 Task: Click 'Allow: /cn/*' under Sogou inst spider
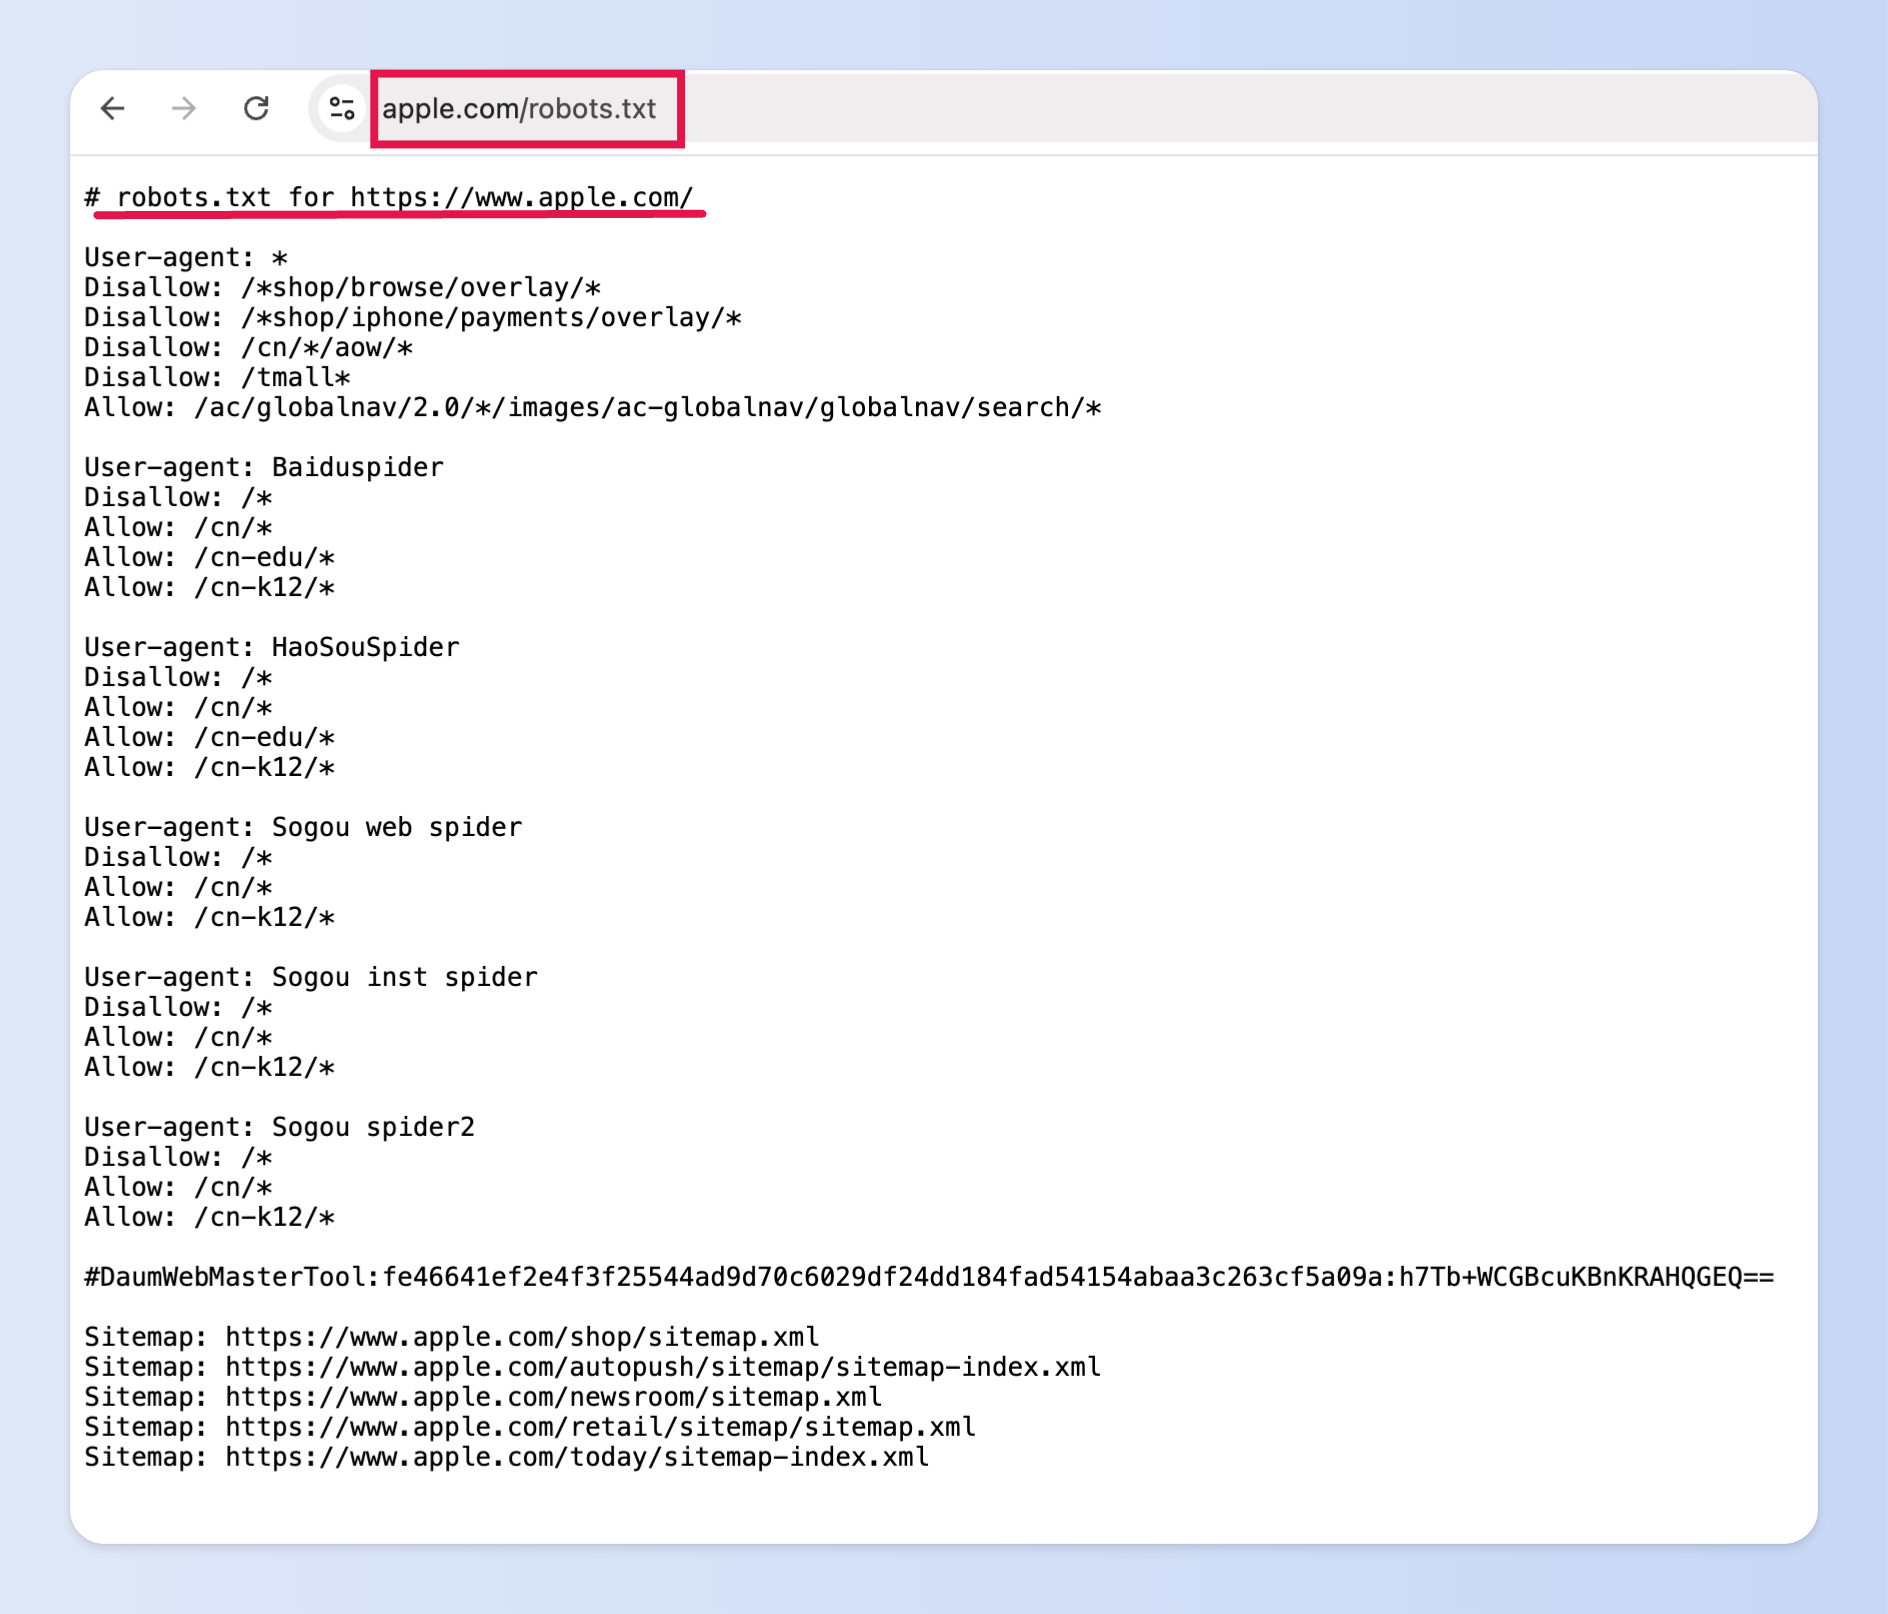tap(178, 1038)
